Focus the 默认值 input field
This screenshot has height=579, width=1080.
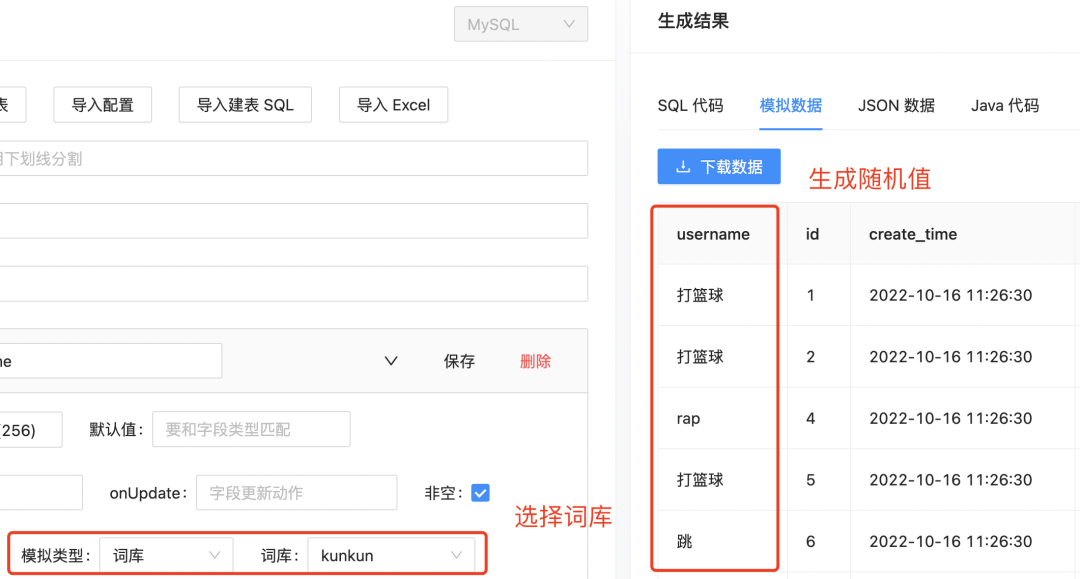[x=251, y=429]
